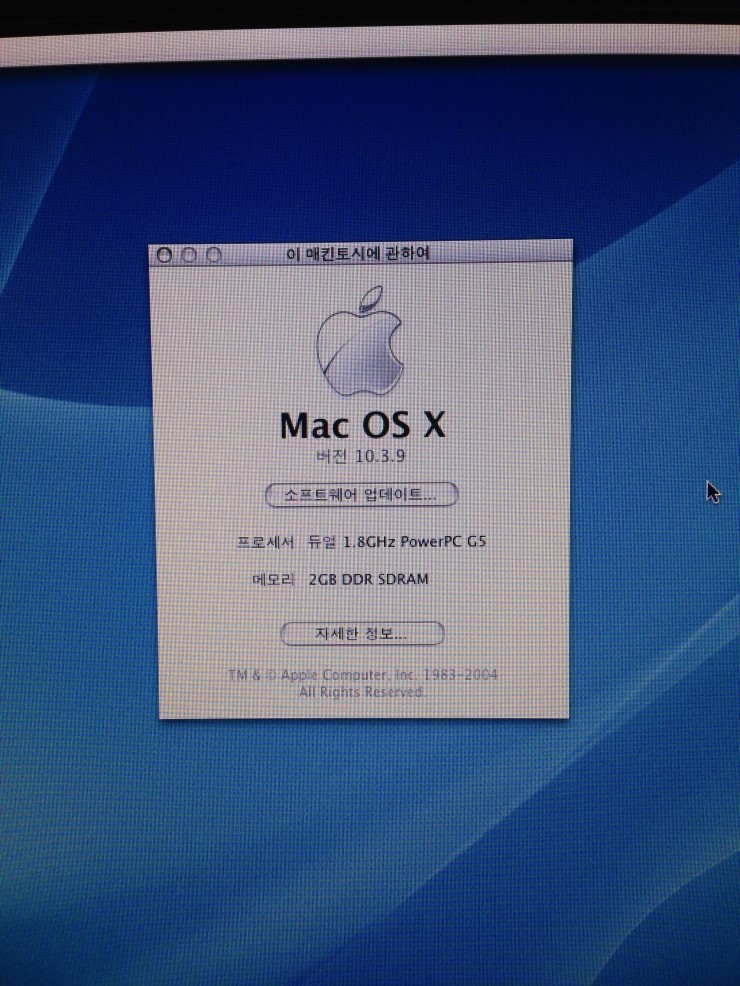Click the 메모리 label
The height and width of the screenshot is (986, 740).
coord(272,579)
